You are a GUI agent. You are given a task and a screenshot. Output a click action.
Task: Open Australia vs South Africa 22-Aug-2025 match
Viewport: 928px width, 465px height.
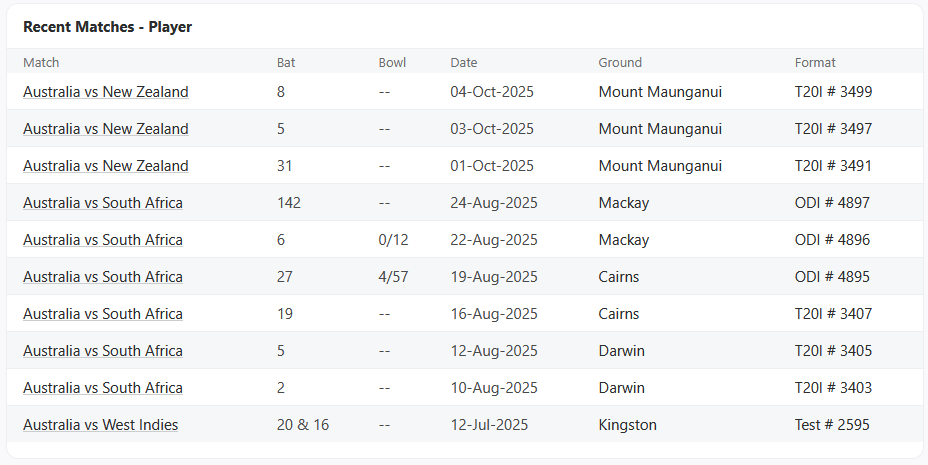click(x=103, y=240)
